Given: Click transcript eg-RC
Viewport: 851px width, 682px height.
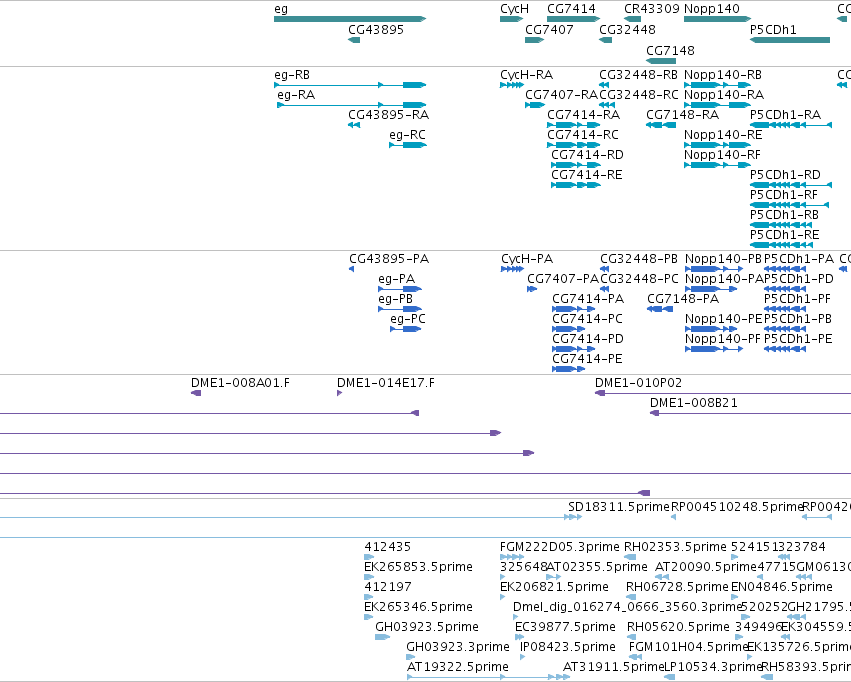Looking at the screenshot, I should tap(408, 145).
